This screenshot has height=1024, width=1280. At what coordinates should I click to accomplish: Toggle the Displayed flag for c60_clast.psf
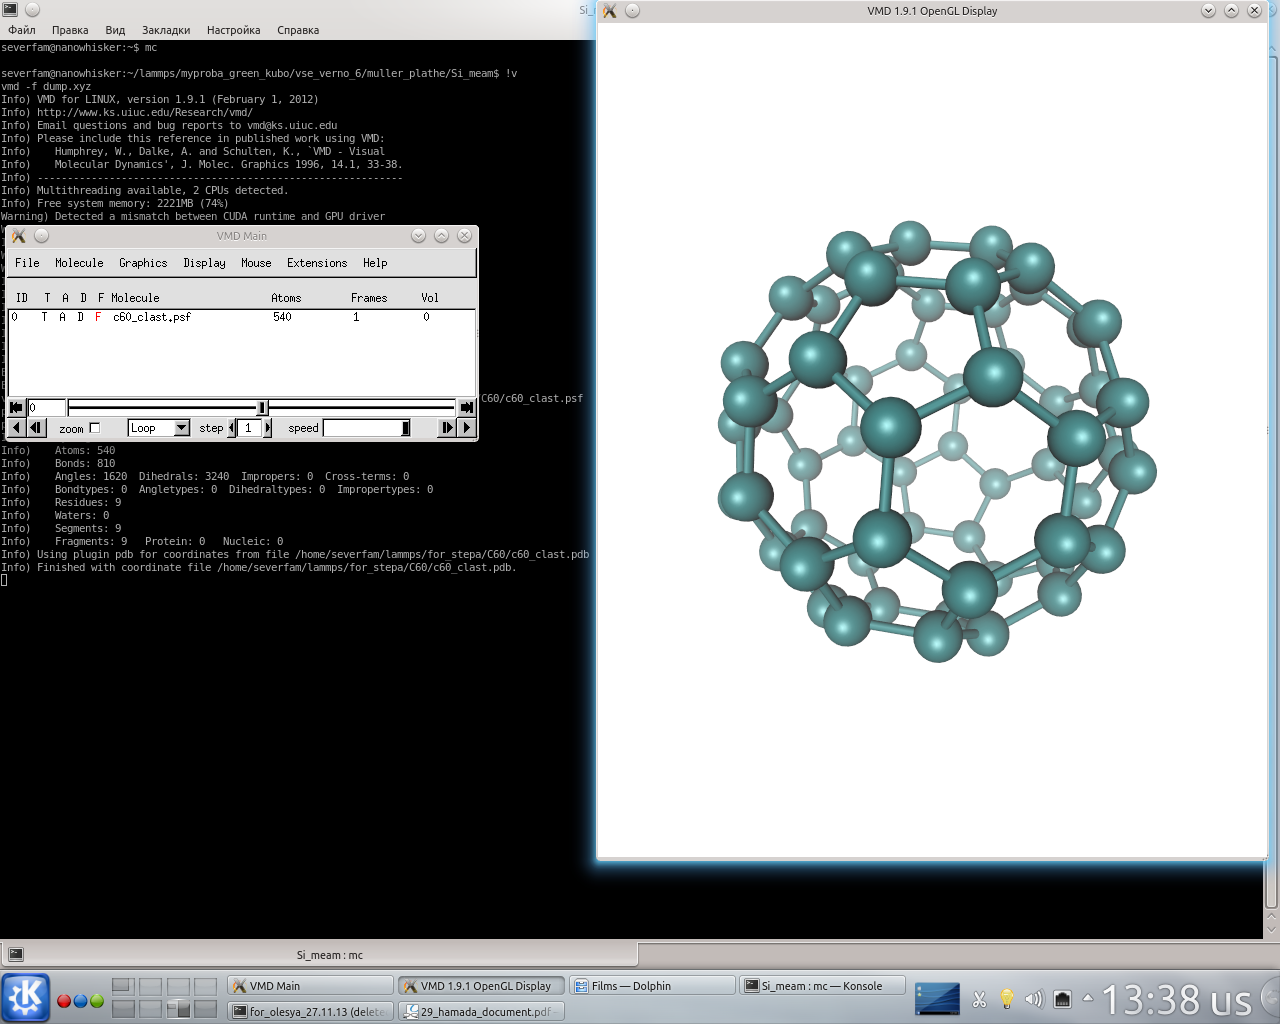point(81,317)
